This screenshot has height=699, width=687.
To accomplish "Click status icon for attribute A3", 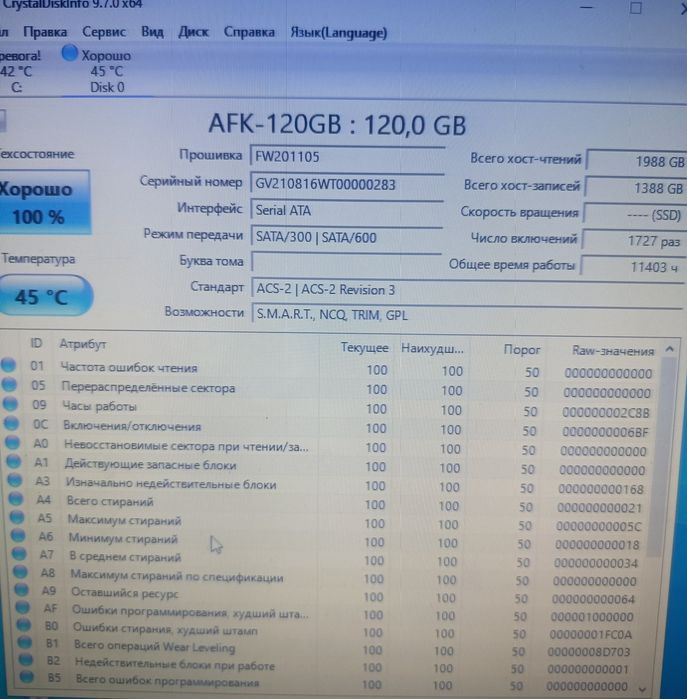I will [x=15, y=480].
